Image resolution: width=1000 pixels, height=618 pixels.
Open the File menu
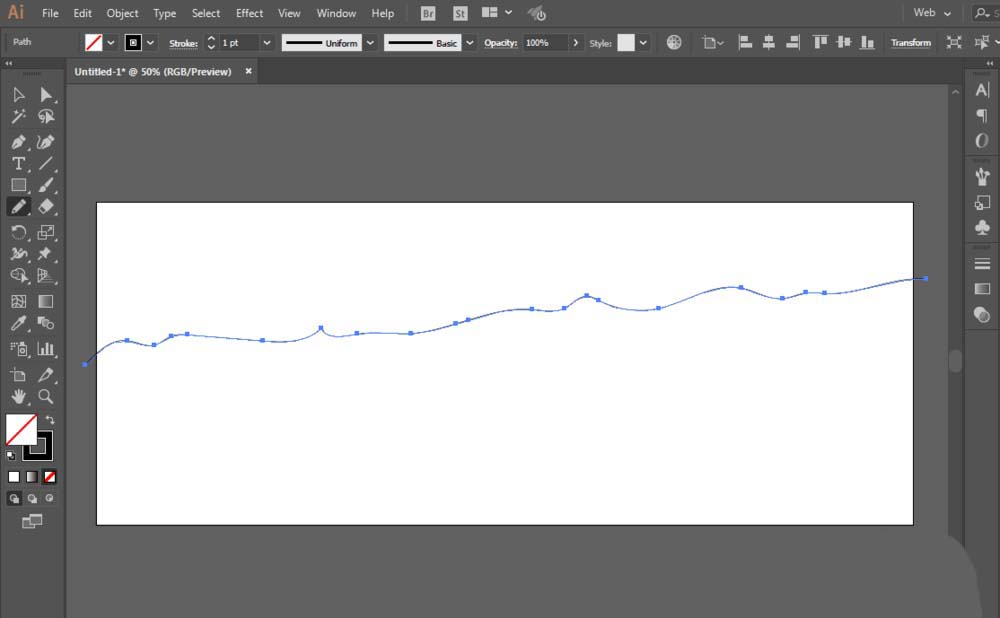click(50, 13)
